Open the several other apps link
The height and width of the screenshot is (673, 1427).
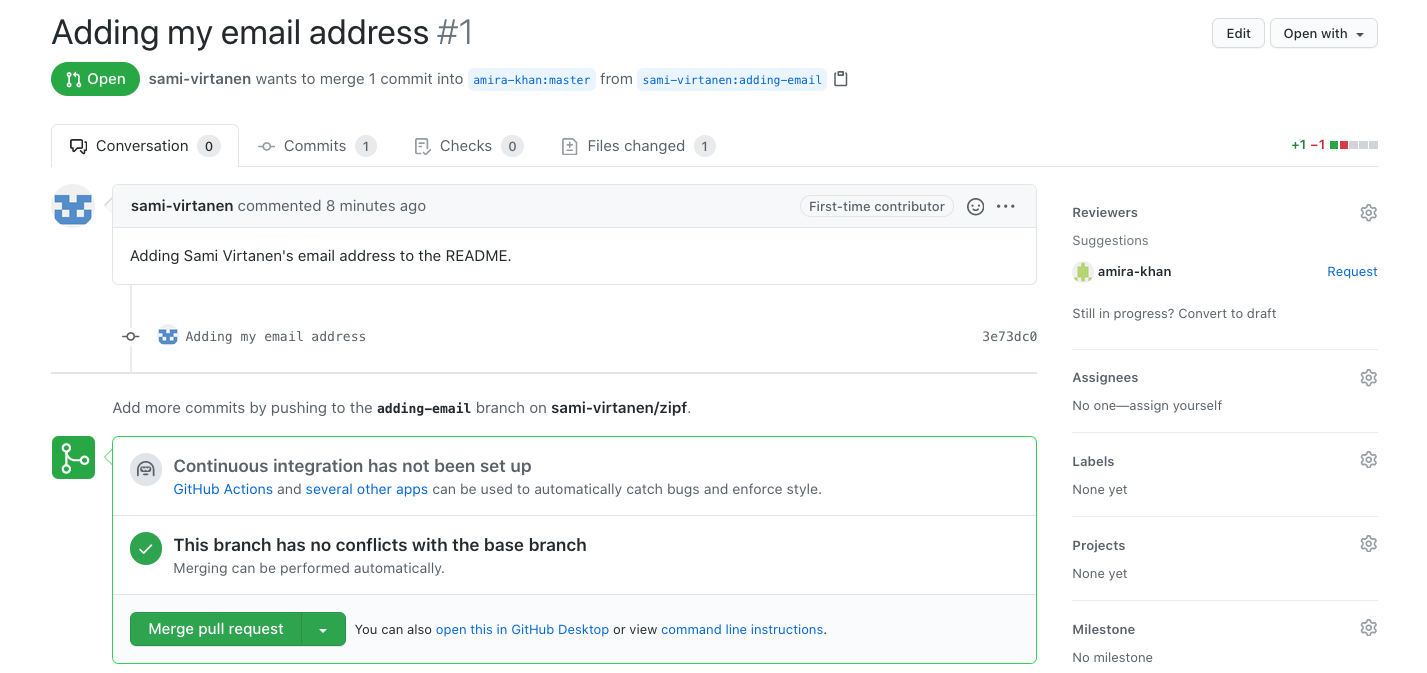click(367, 489)
